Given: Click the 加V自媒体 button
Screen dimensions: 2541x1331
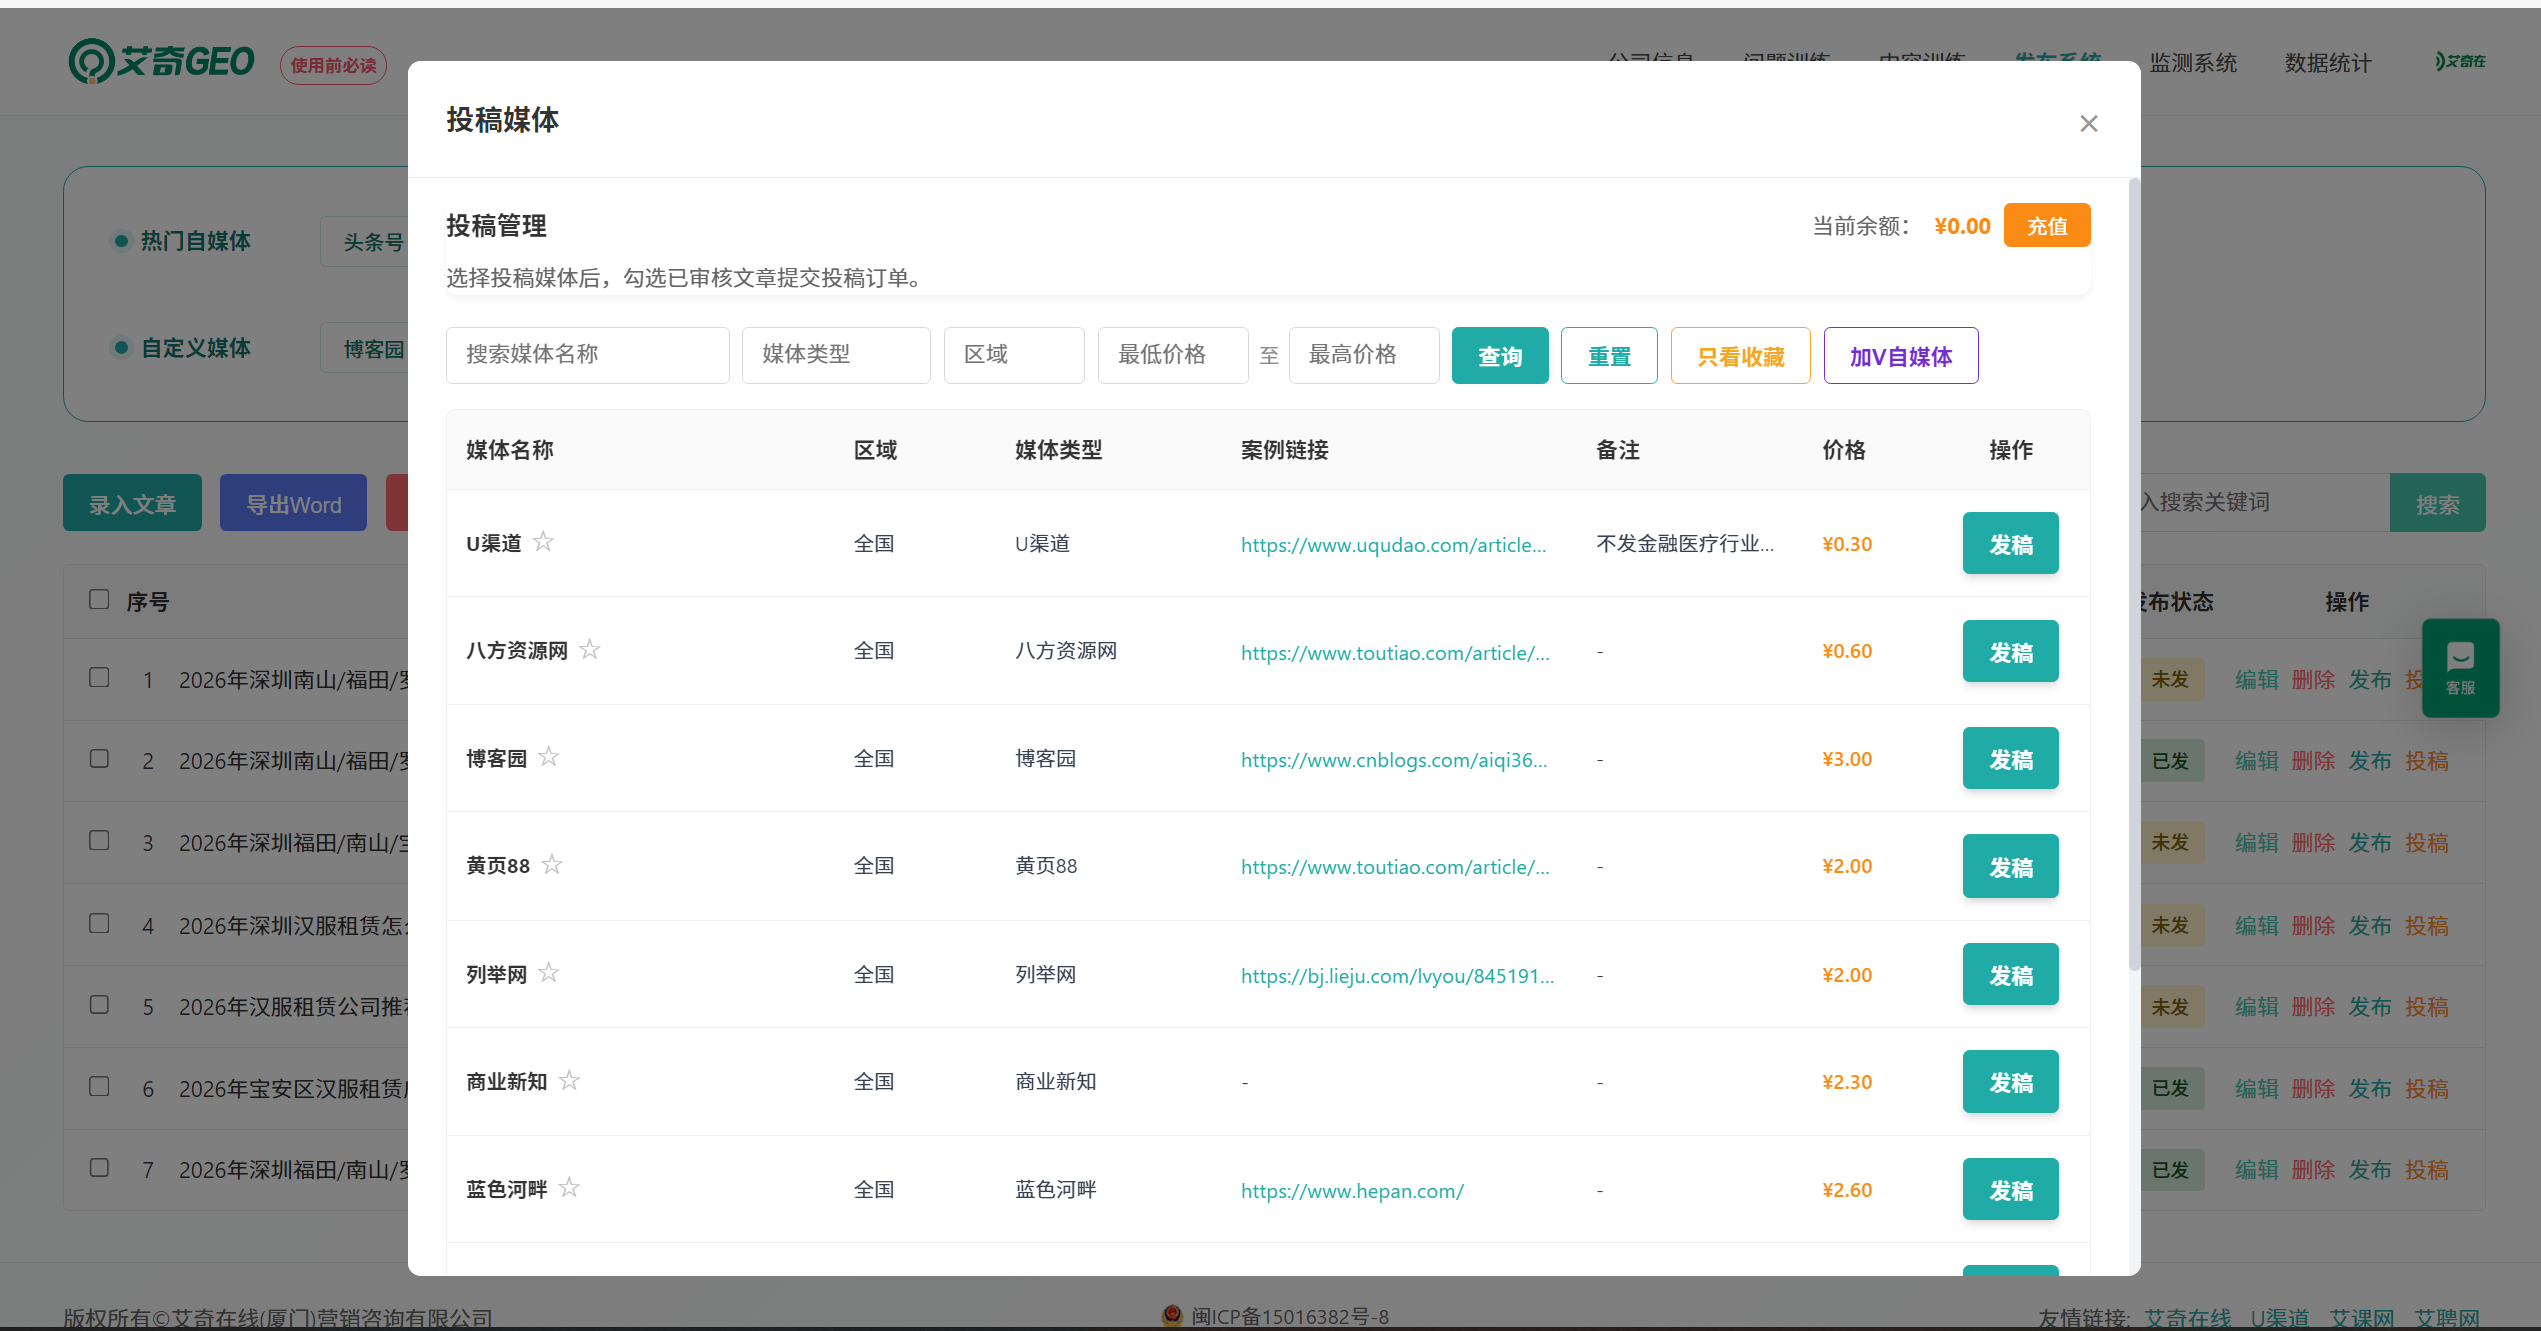Looking at the screenshot, I should coord(1901,356).
